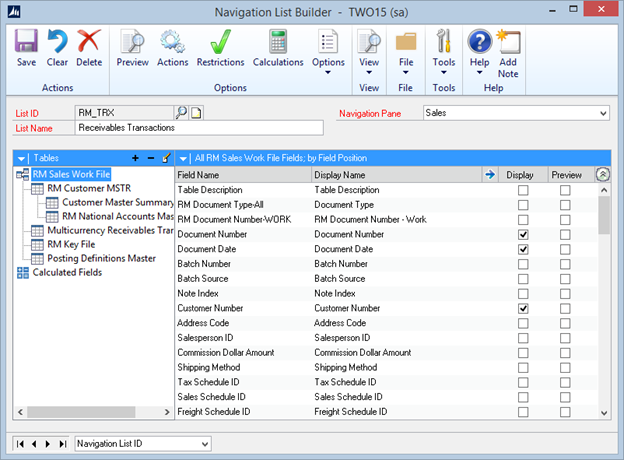Check Preview for Freight Schedule ID
Image resolution: width=624 pixels, height=460 pixels.
tap(565, 412)
